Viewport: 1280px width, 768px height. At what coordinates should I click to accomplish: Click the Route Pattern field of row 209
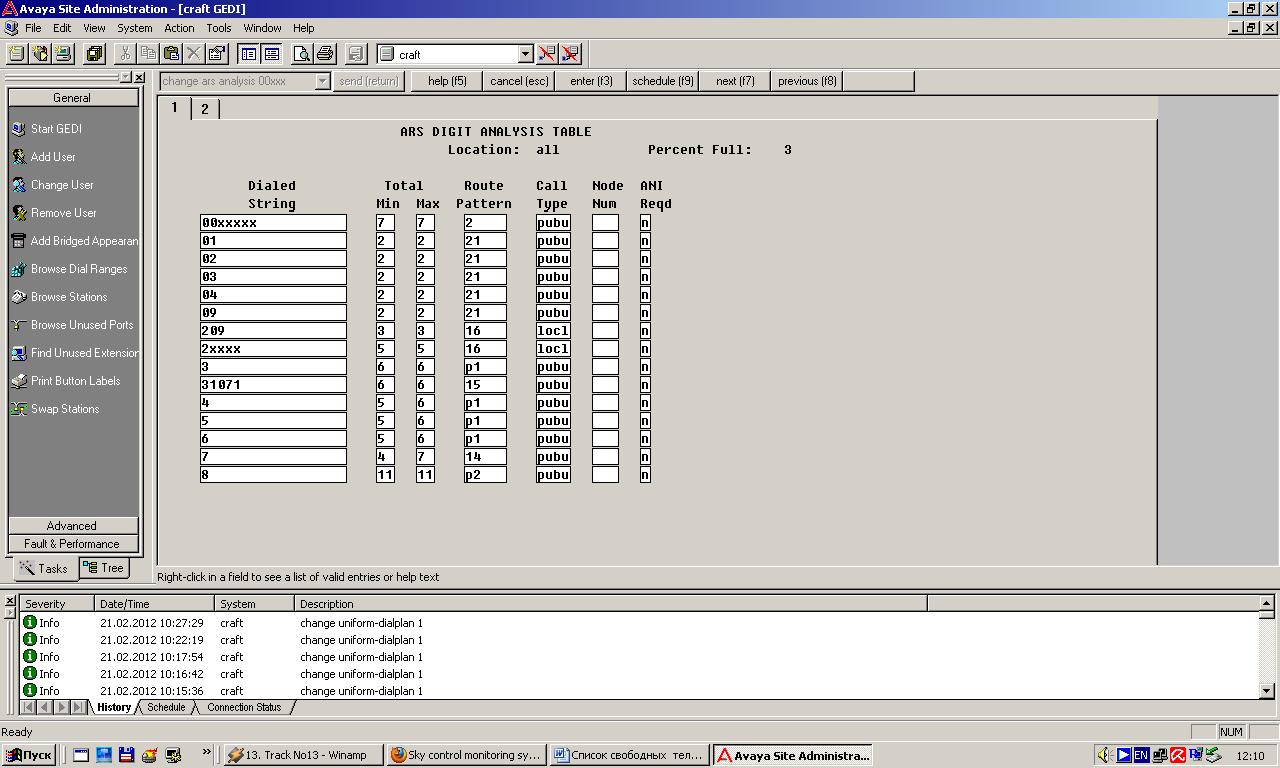485,331
